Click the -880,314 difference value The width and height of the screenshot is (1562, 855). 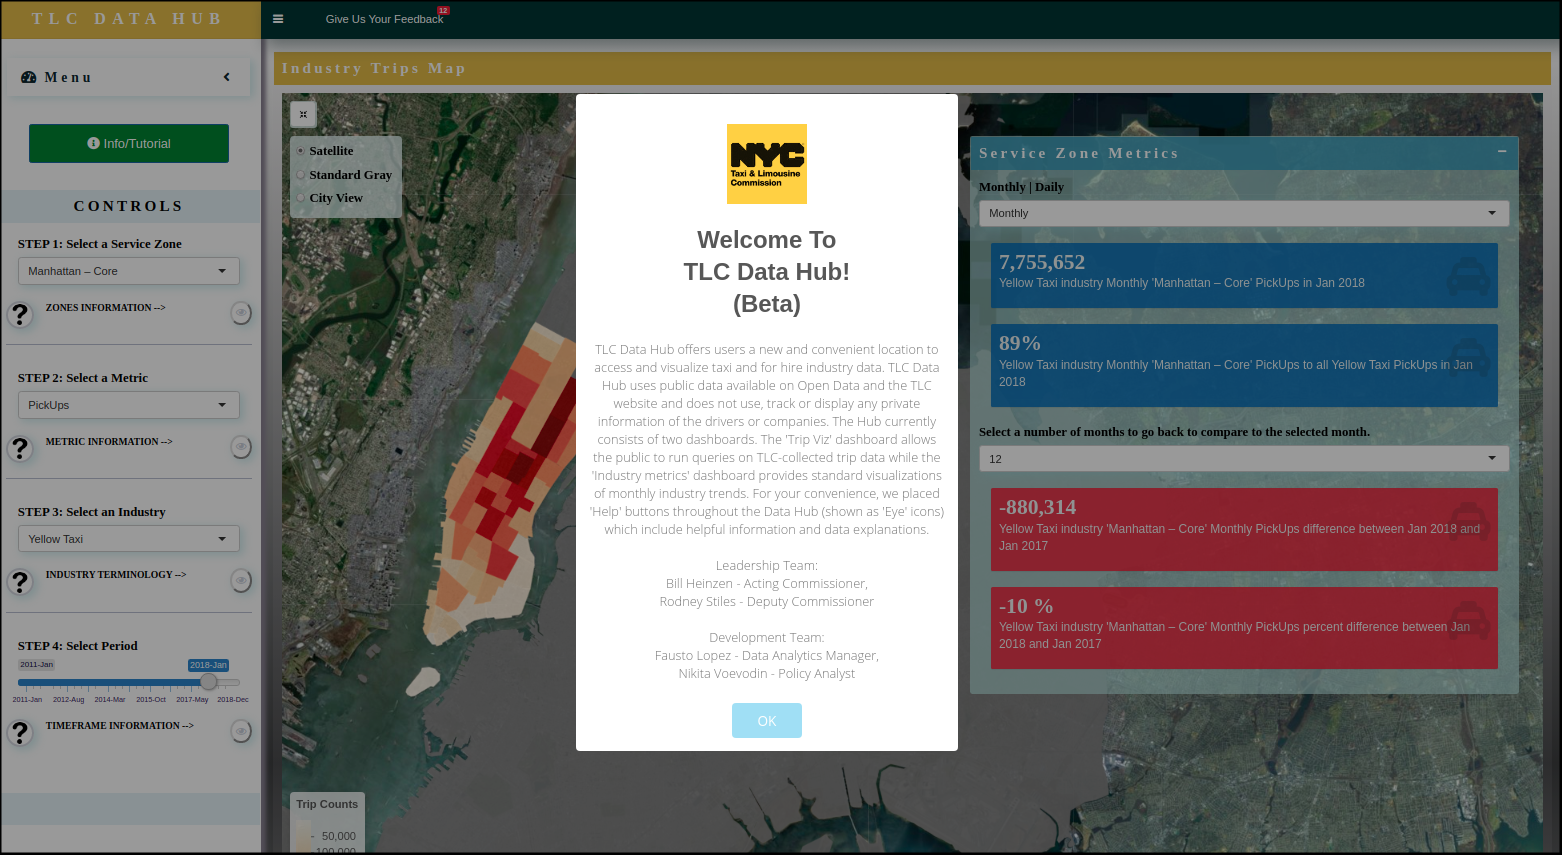[1038, 507]
